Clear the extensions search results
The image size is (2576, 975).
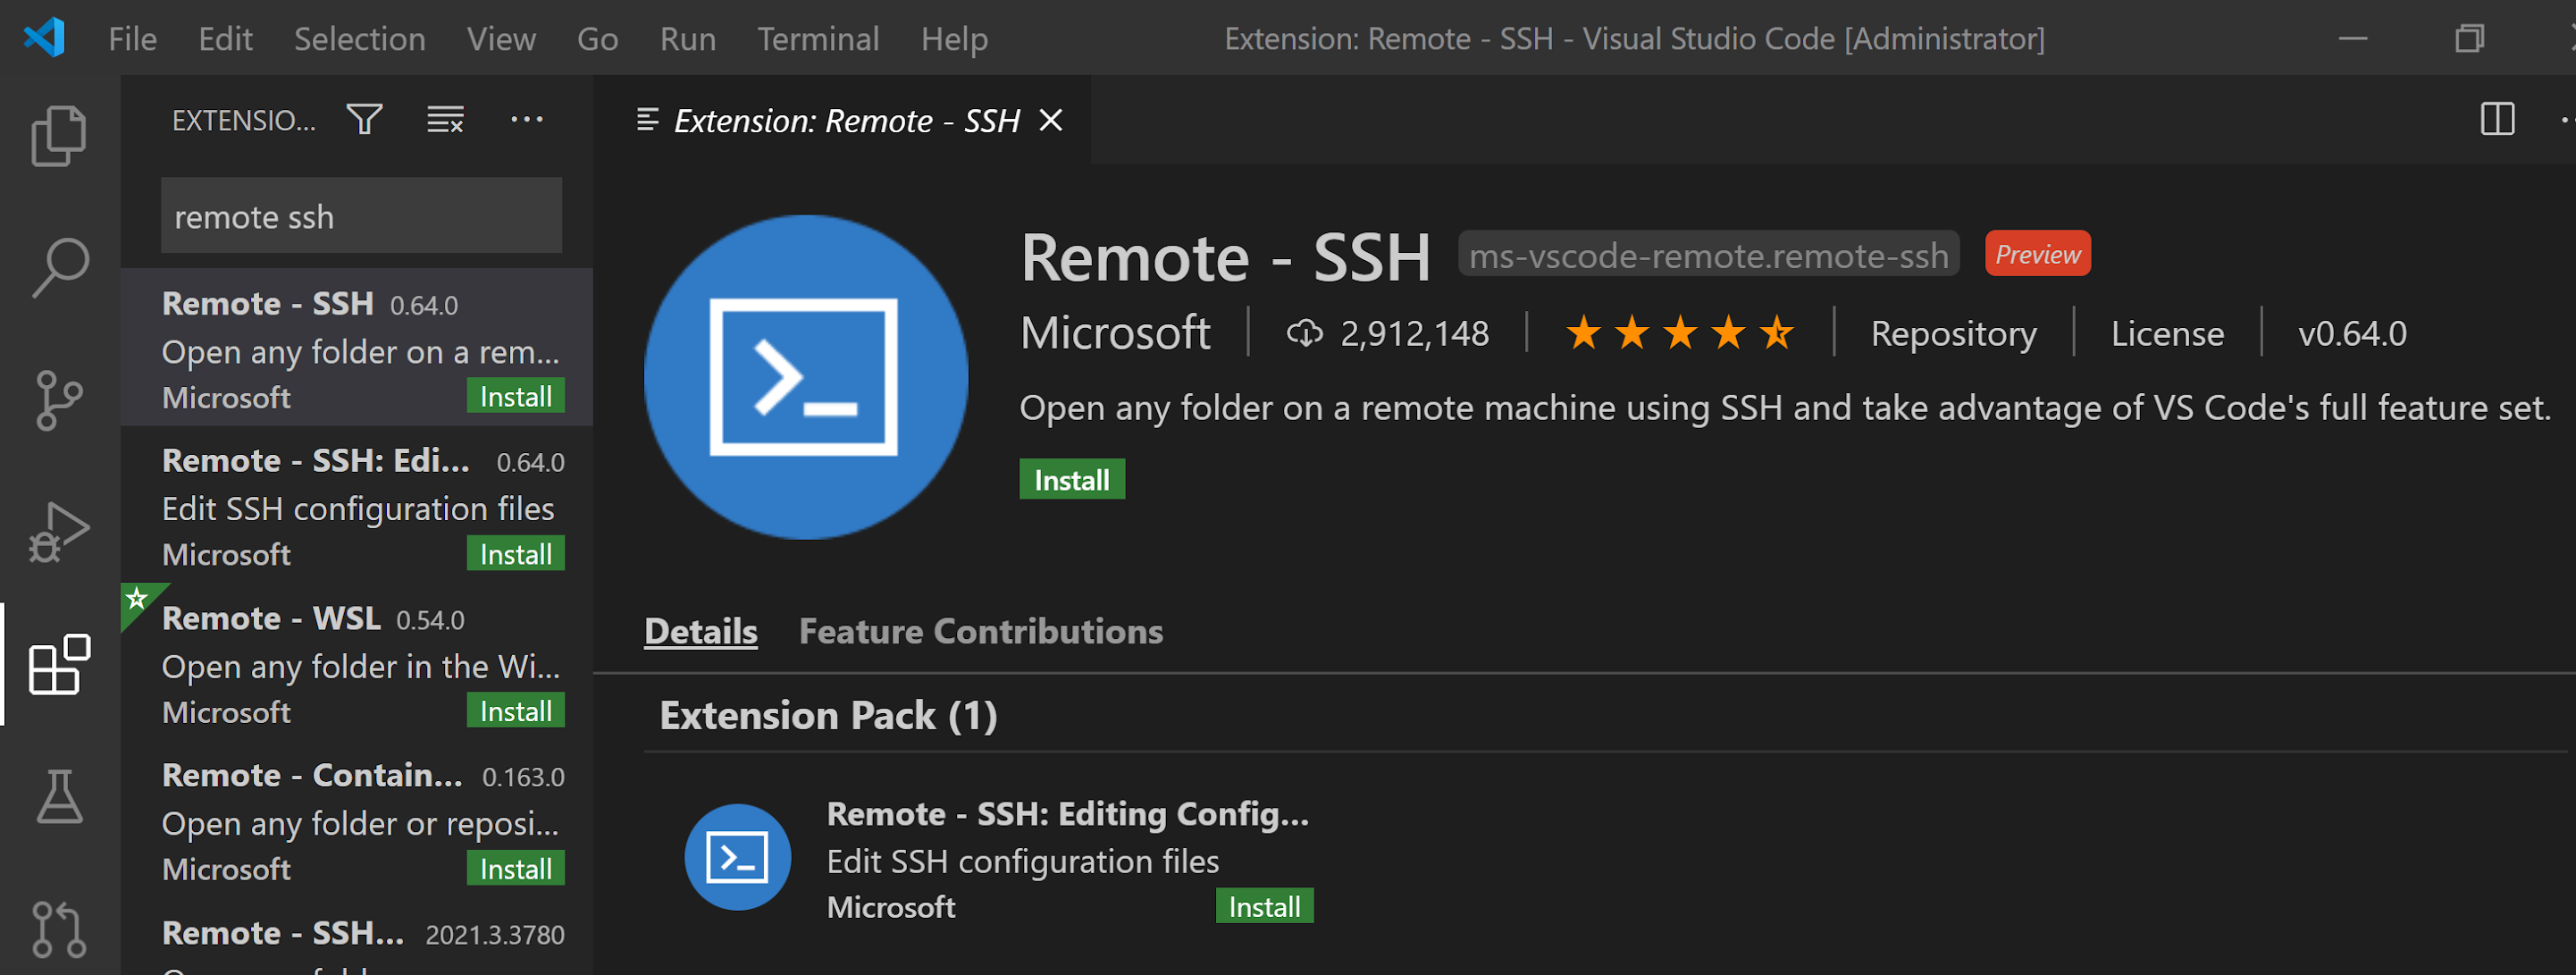tap(444, 119)
